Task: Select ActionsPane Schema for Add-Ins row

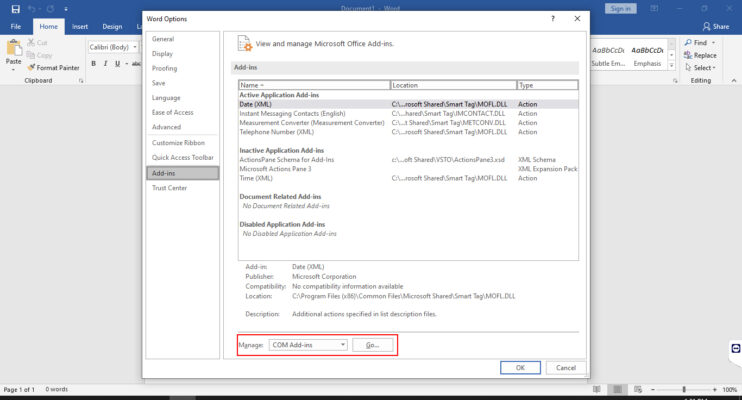Action: pos(408,160)
